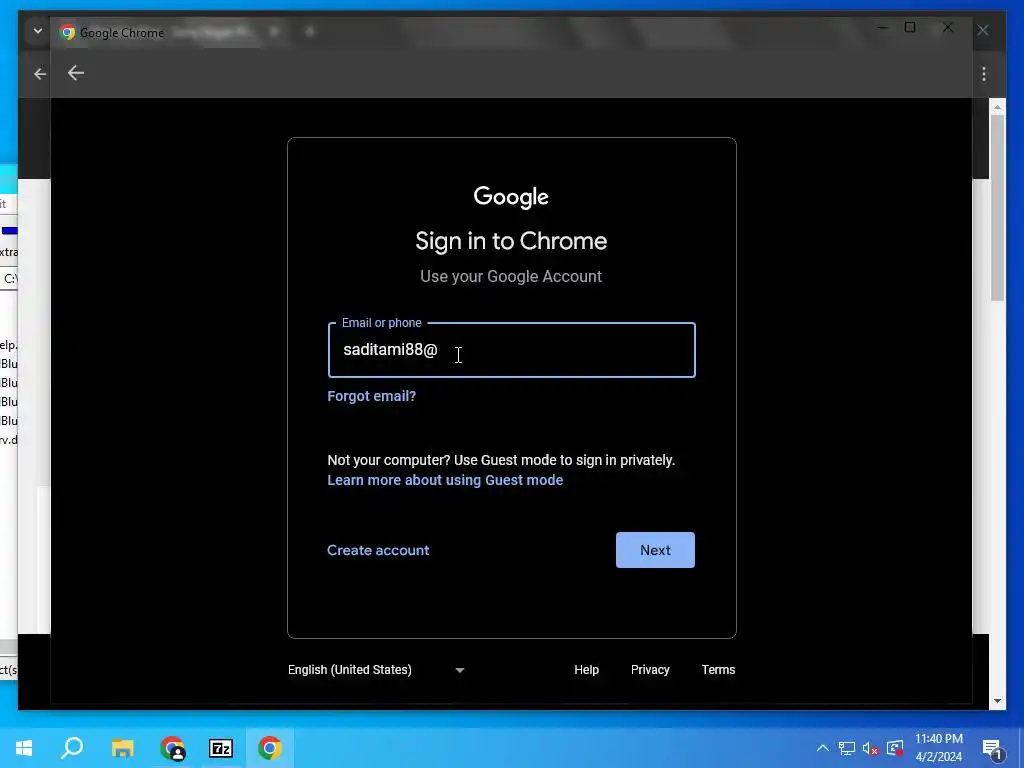
Task: Click the Google logo
Action: 511,197
